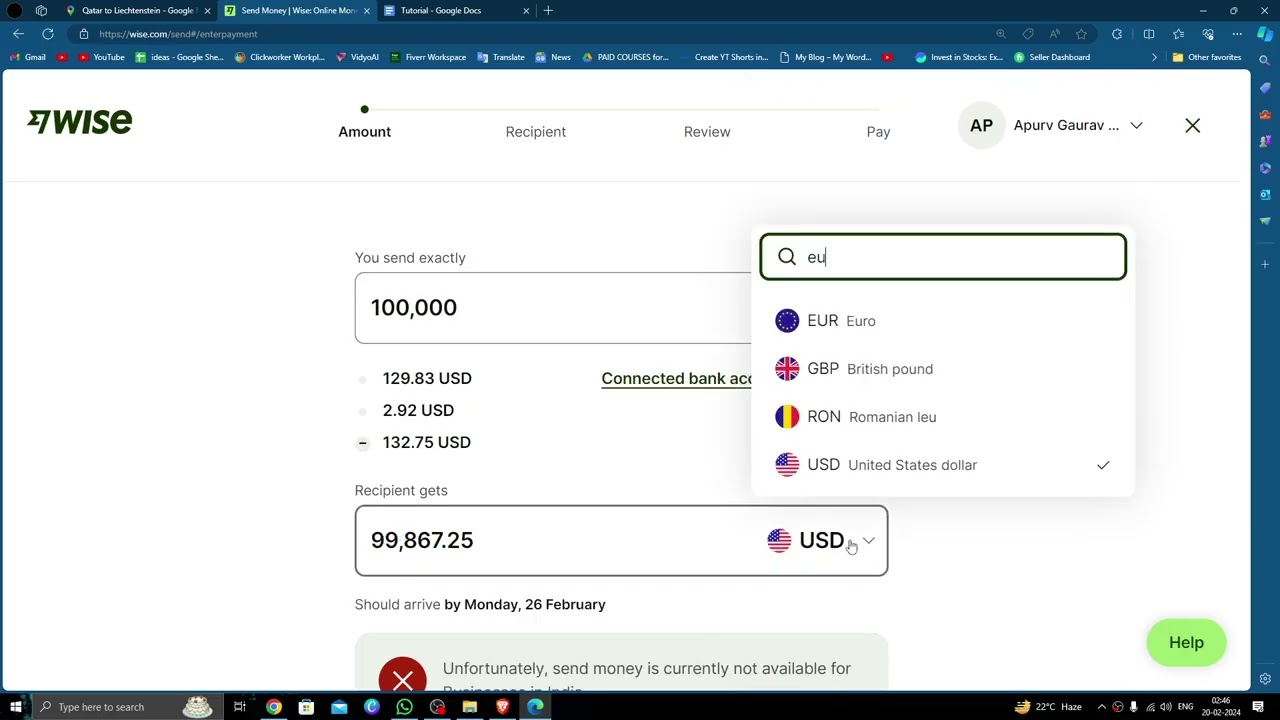Select GBP British pound from the list
The height and width of the screenshot is (720, 1280).
coord(943,369)
